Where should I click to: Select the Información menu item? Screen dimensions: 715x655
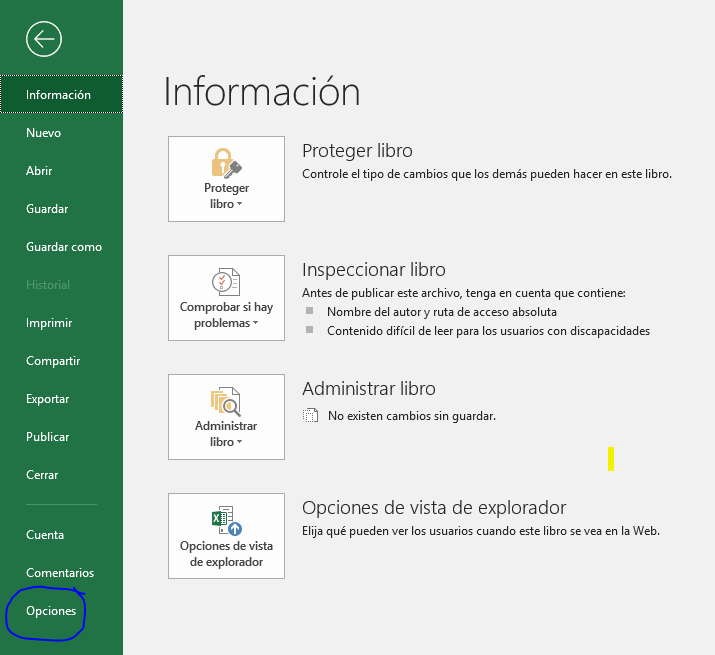coord(62,94)
